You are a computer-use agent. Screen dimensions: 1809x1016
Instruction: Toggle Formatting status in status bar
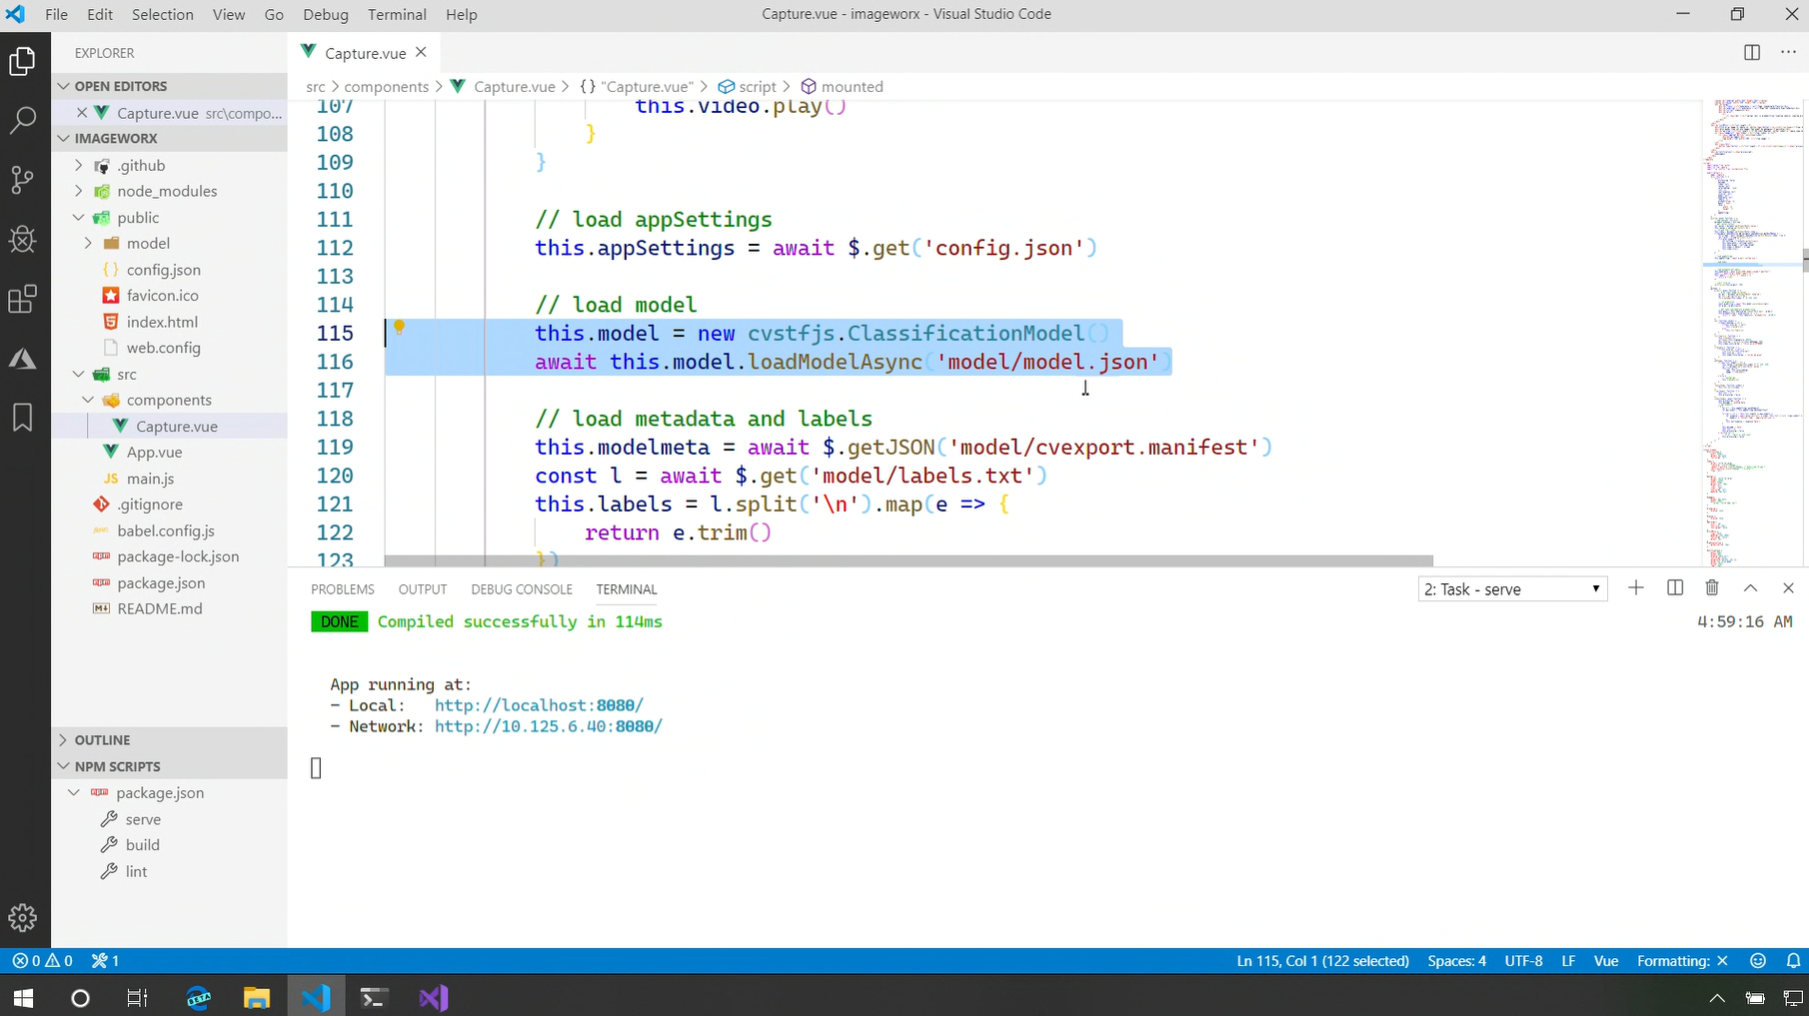[1682, 961]
